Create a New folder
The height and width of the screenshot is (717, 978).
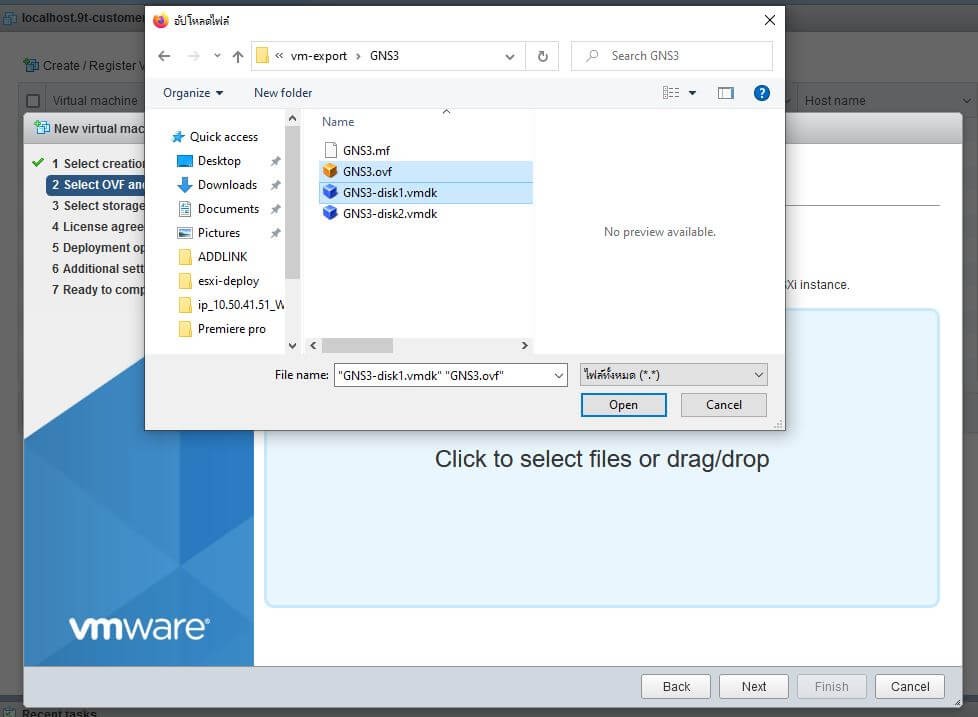283,93
